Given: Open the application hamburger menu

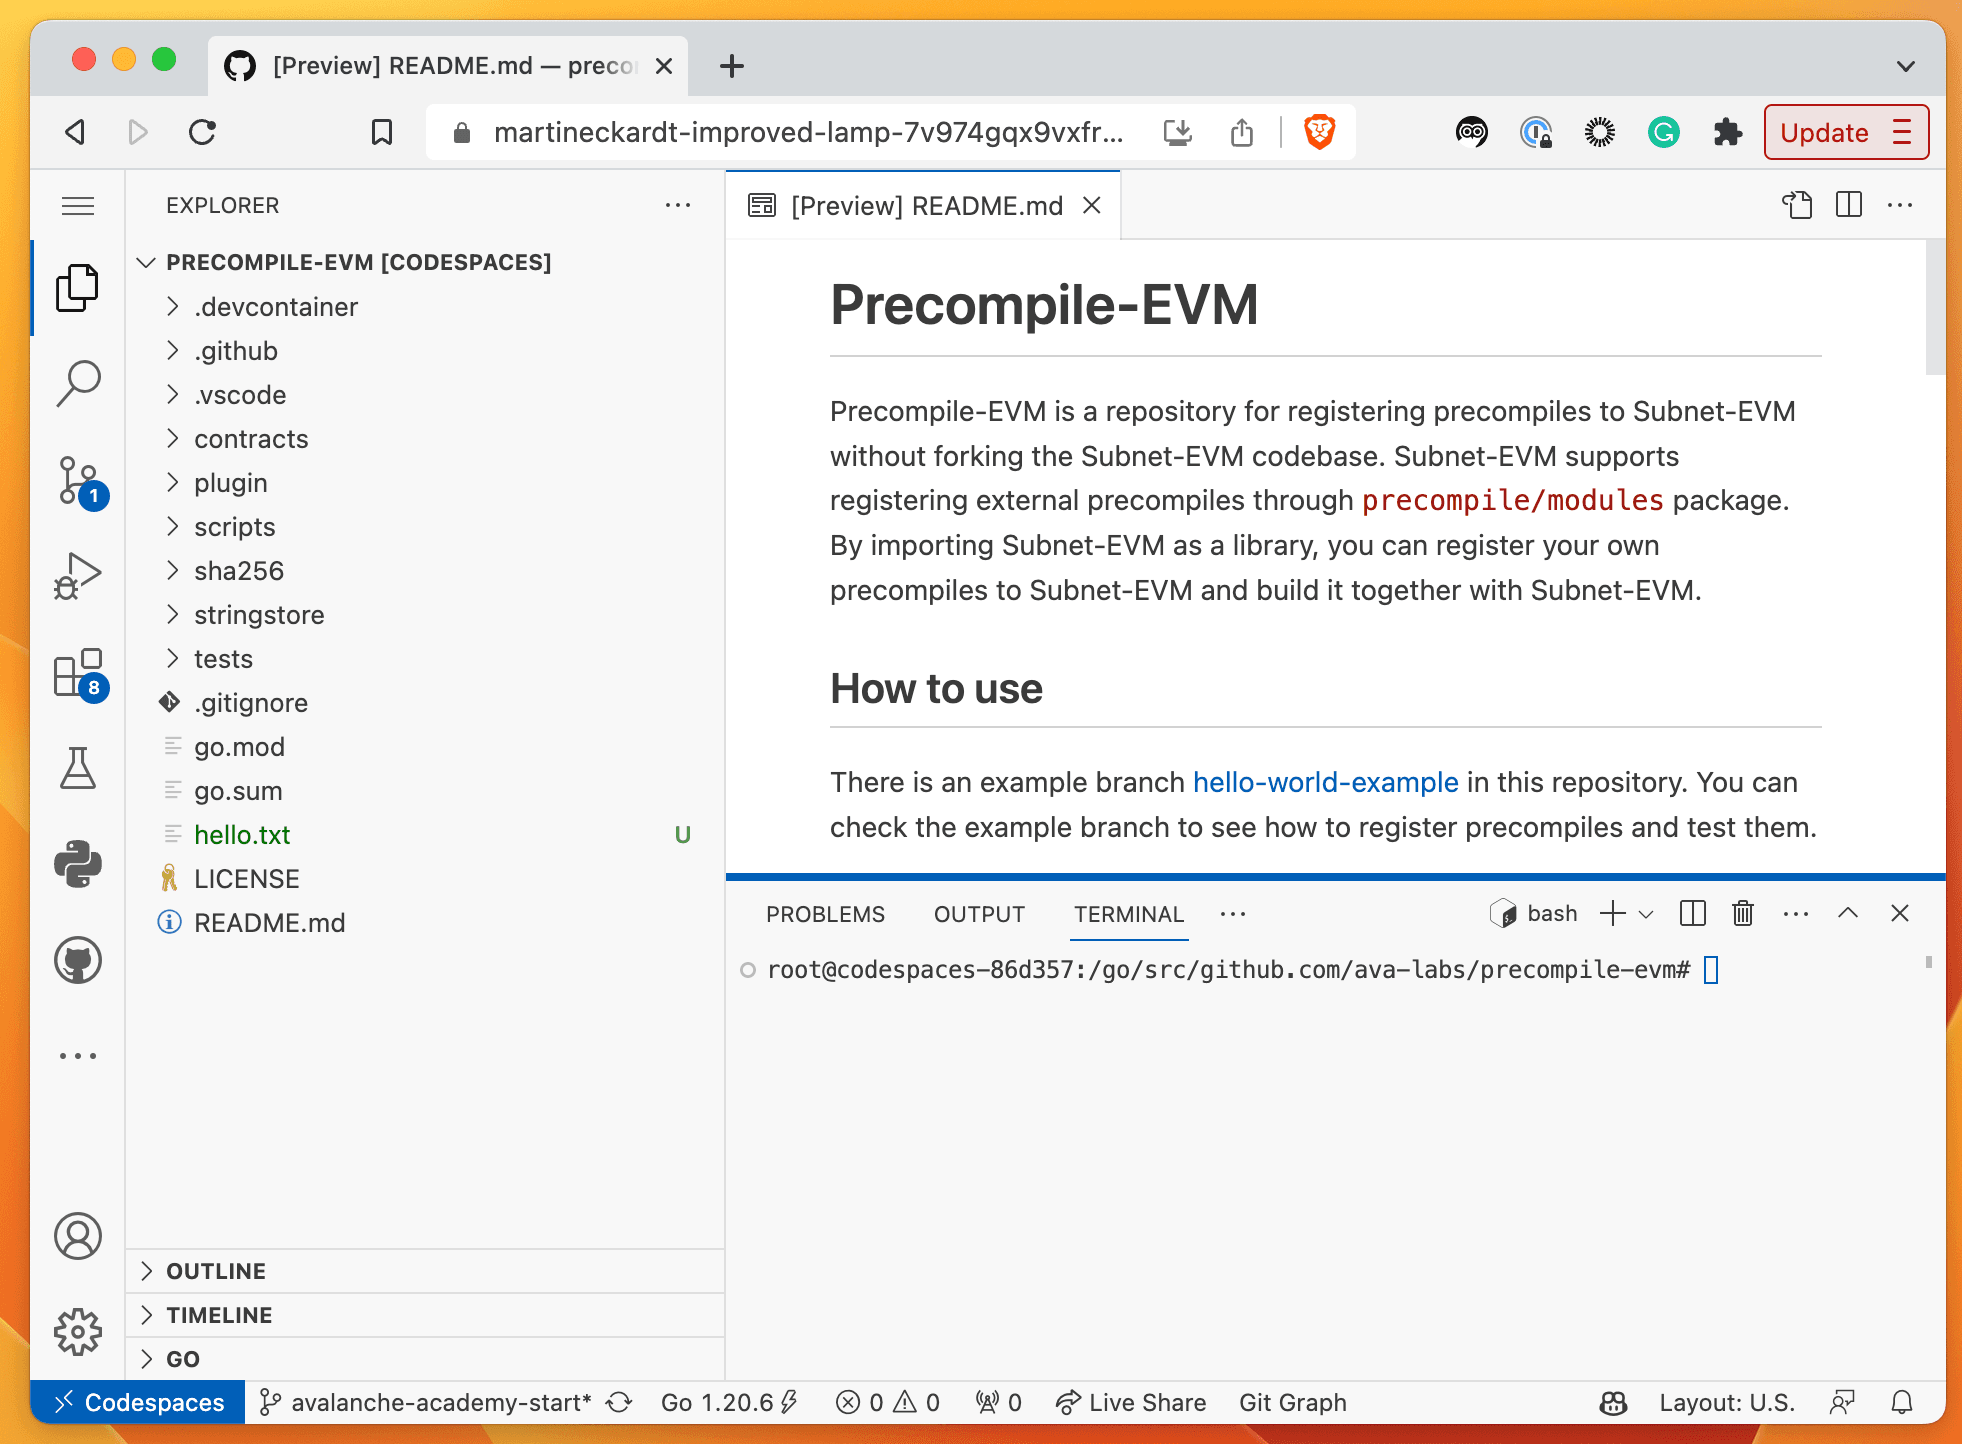Looking at the screenshot, I should tap(78, 206).
